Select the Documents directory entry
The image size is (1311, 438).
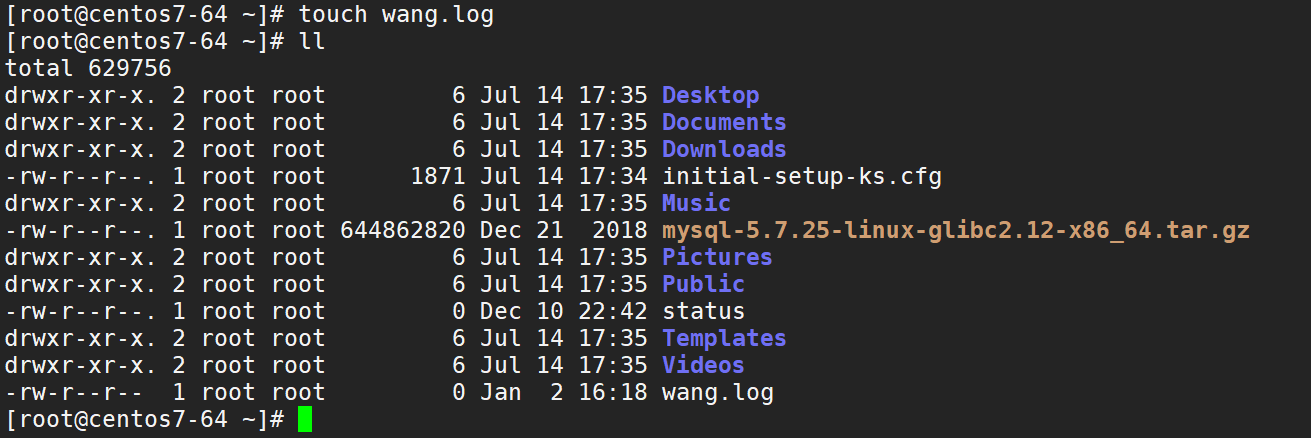tap(724, 123)
